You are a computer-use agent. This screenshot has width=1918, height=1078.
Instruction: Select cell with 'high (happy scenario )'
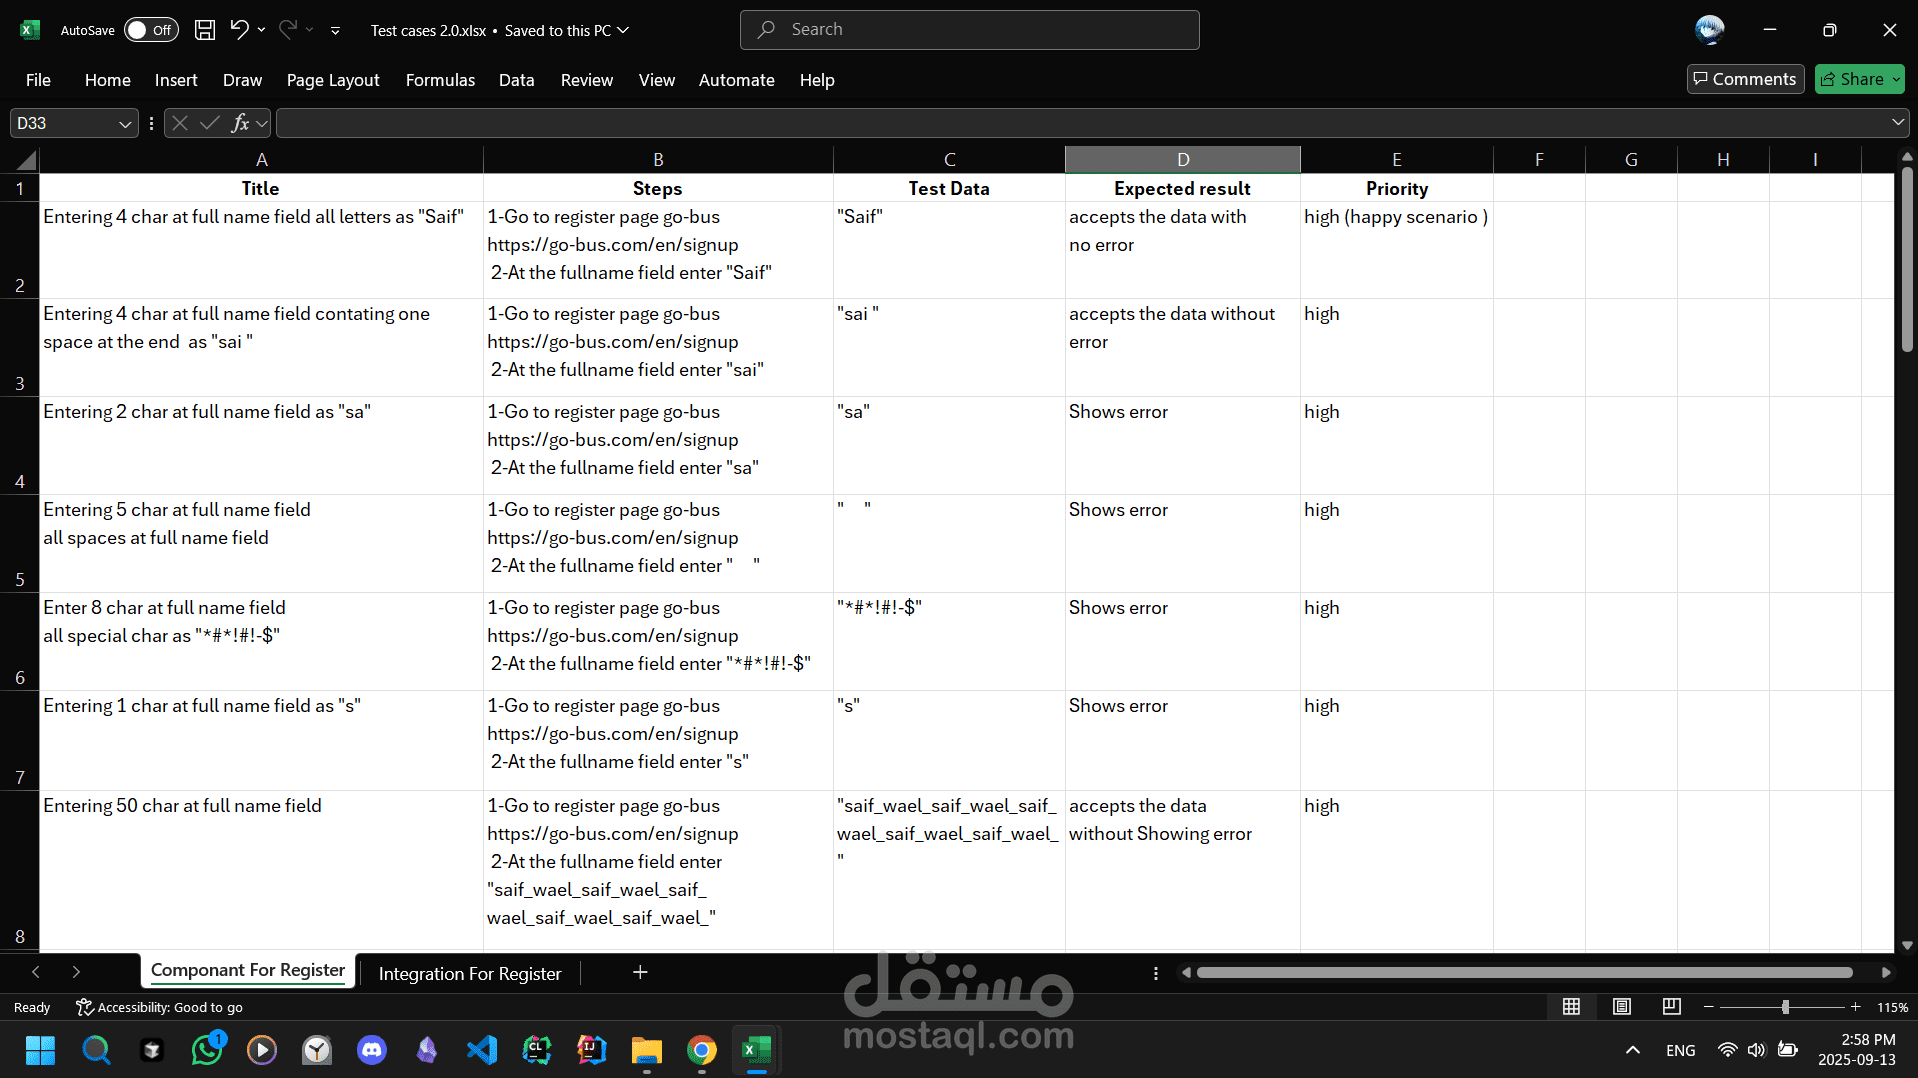[x=1396, y=250]
